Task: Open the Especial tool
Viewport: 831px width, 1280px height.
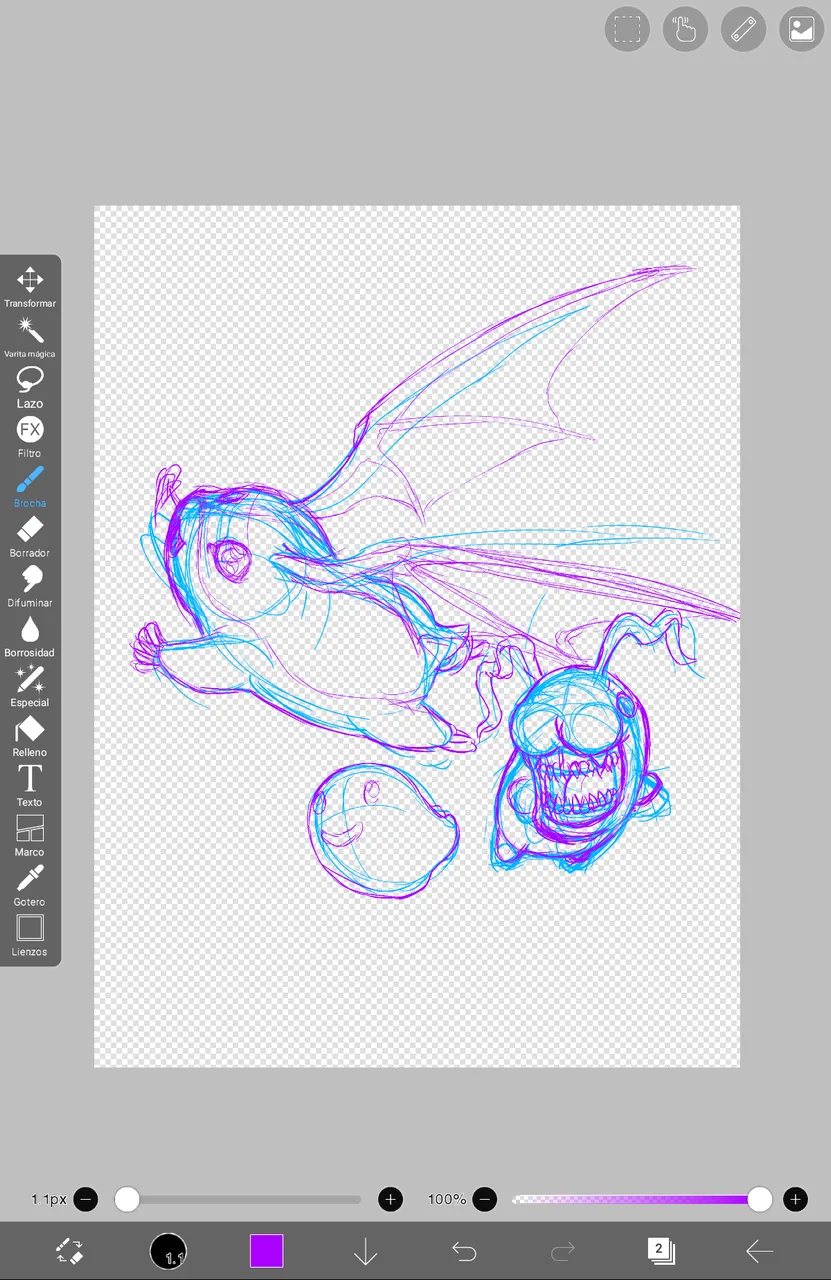Action: [30, 686]
